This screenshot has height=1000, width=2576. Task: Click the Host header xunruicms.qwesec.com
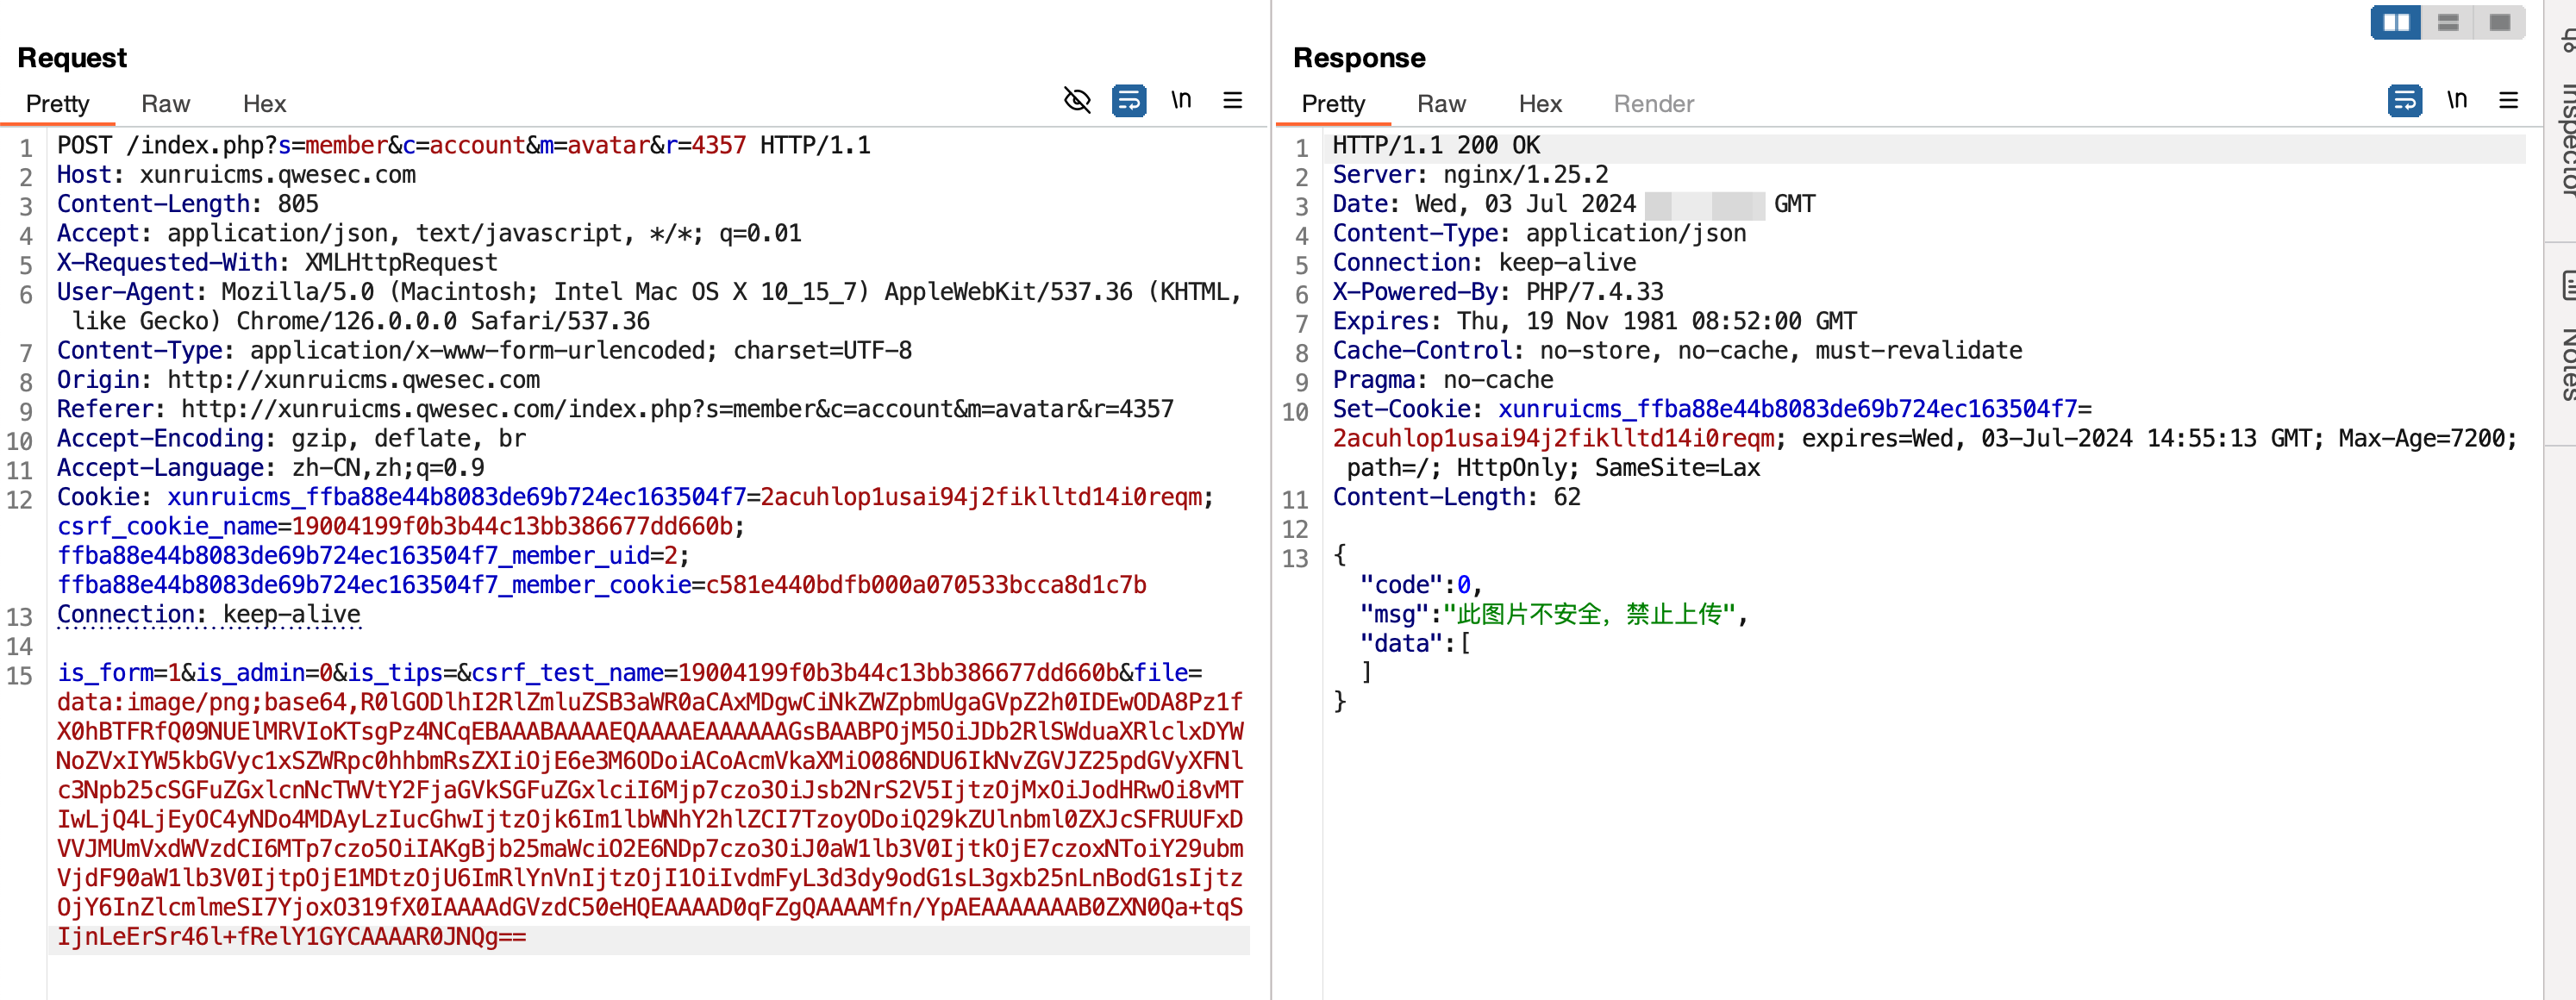pyautogui.click(x=236, y=175)
